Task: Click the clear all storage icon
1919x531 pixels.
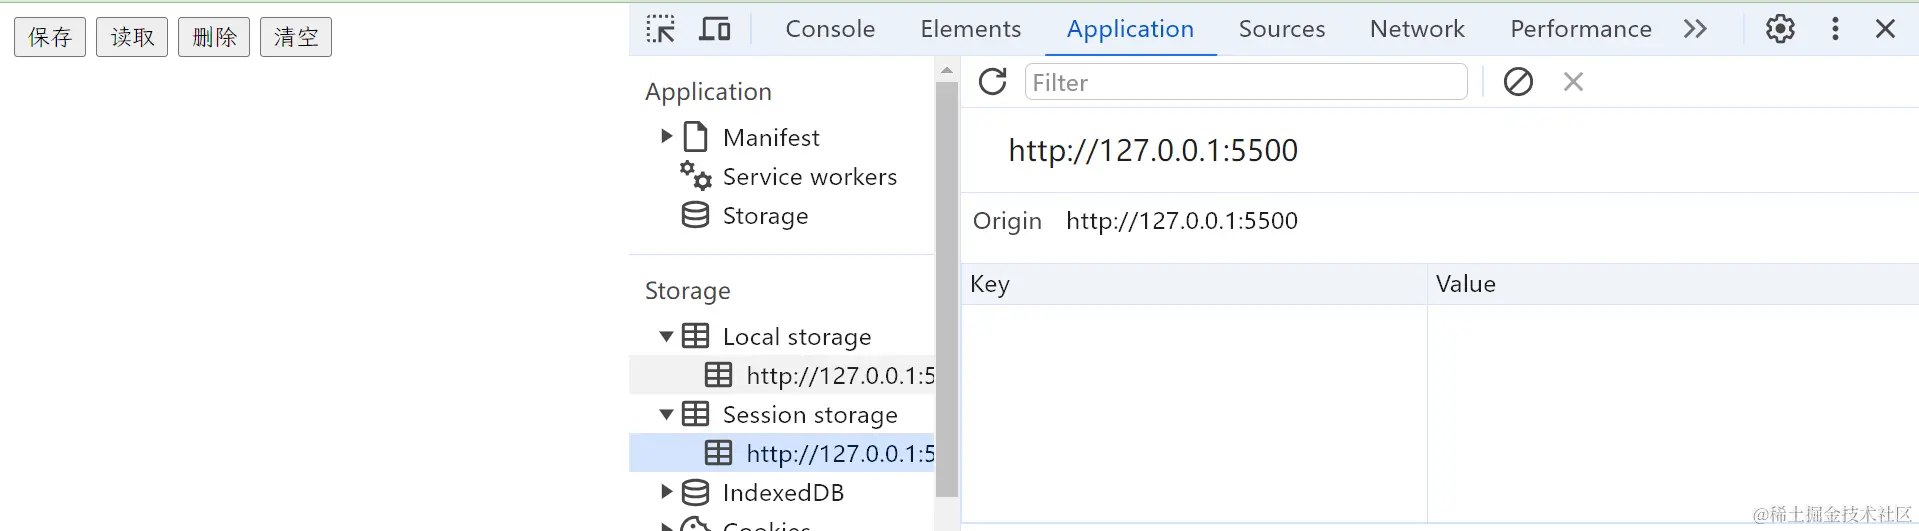Action: pos(1518,82)
